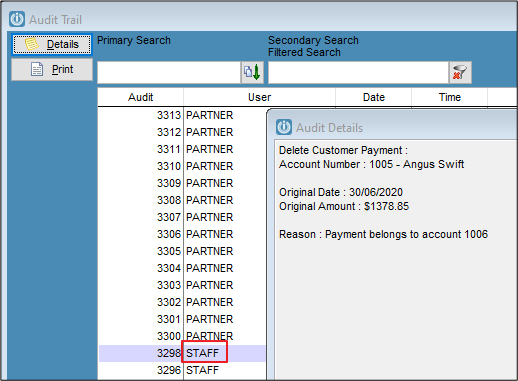Focus the Primary Search input field
518x381 pixels.
coord(169,72)
